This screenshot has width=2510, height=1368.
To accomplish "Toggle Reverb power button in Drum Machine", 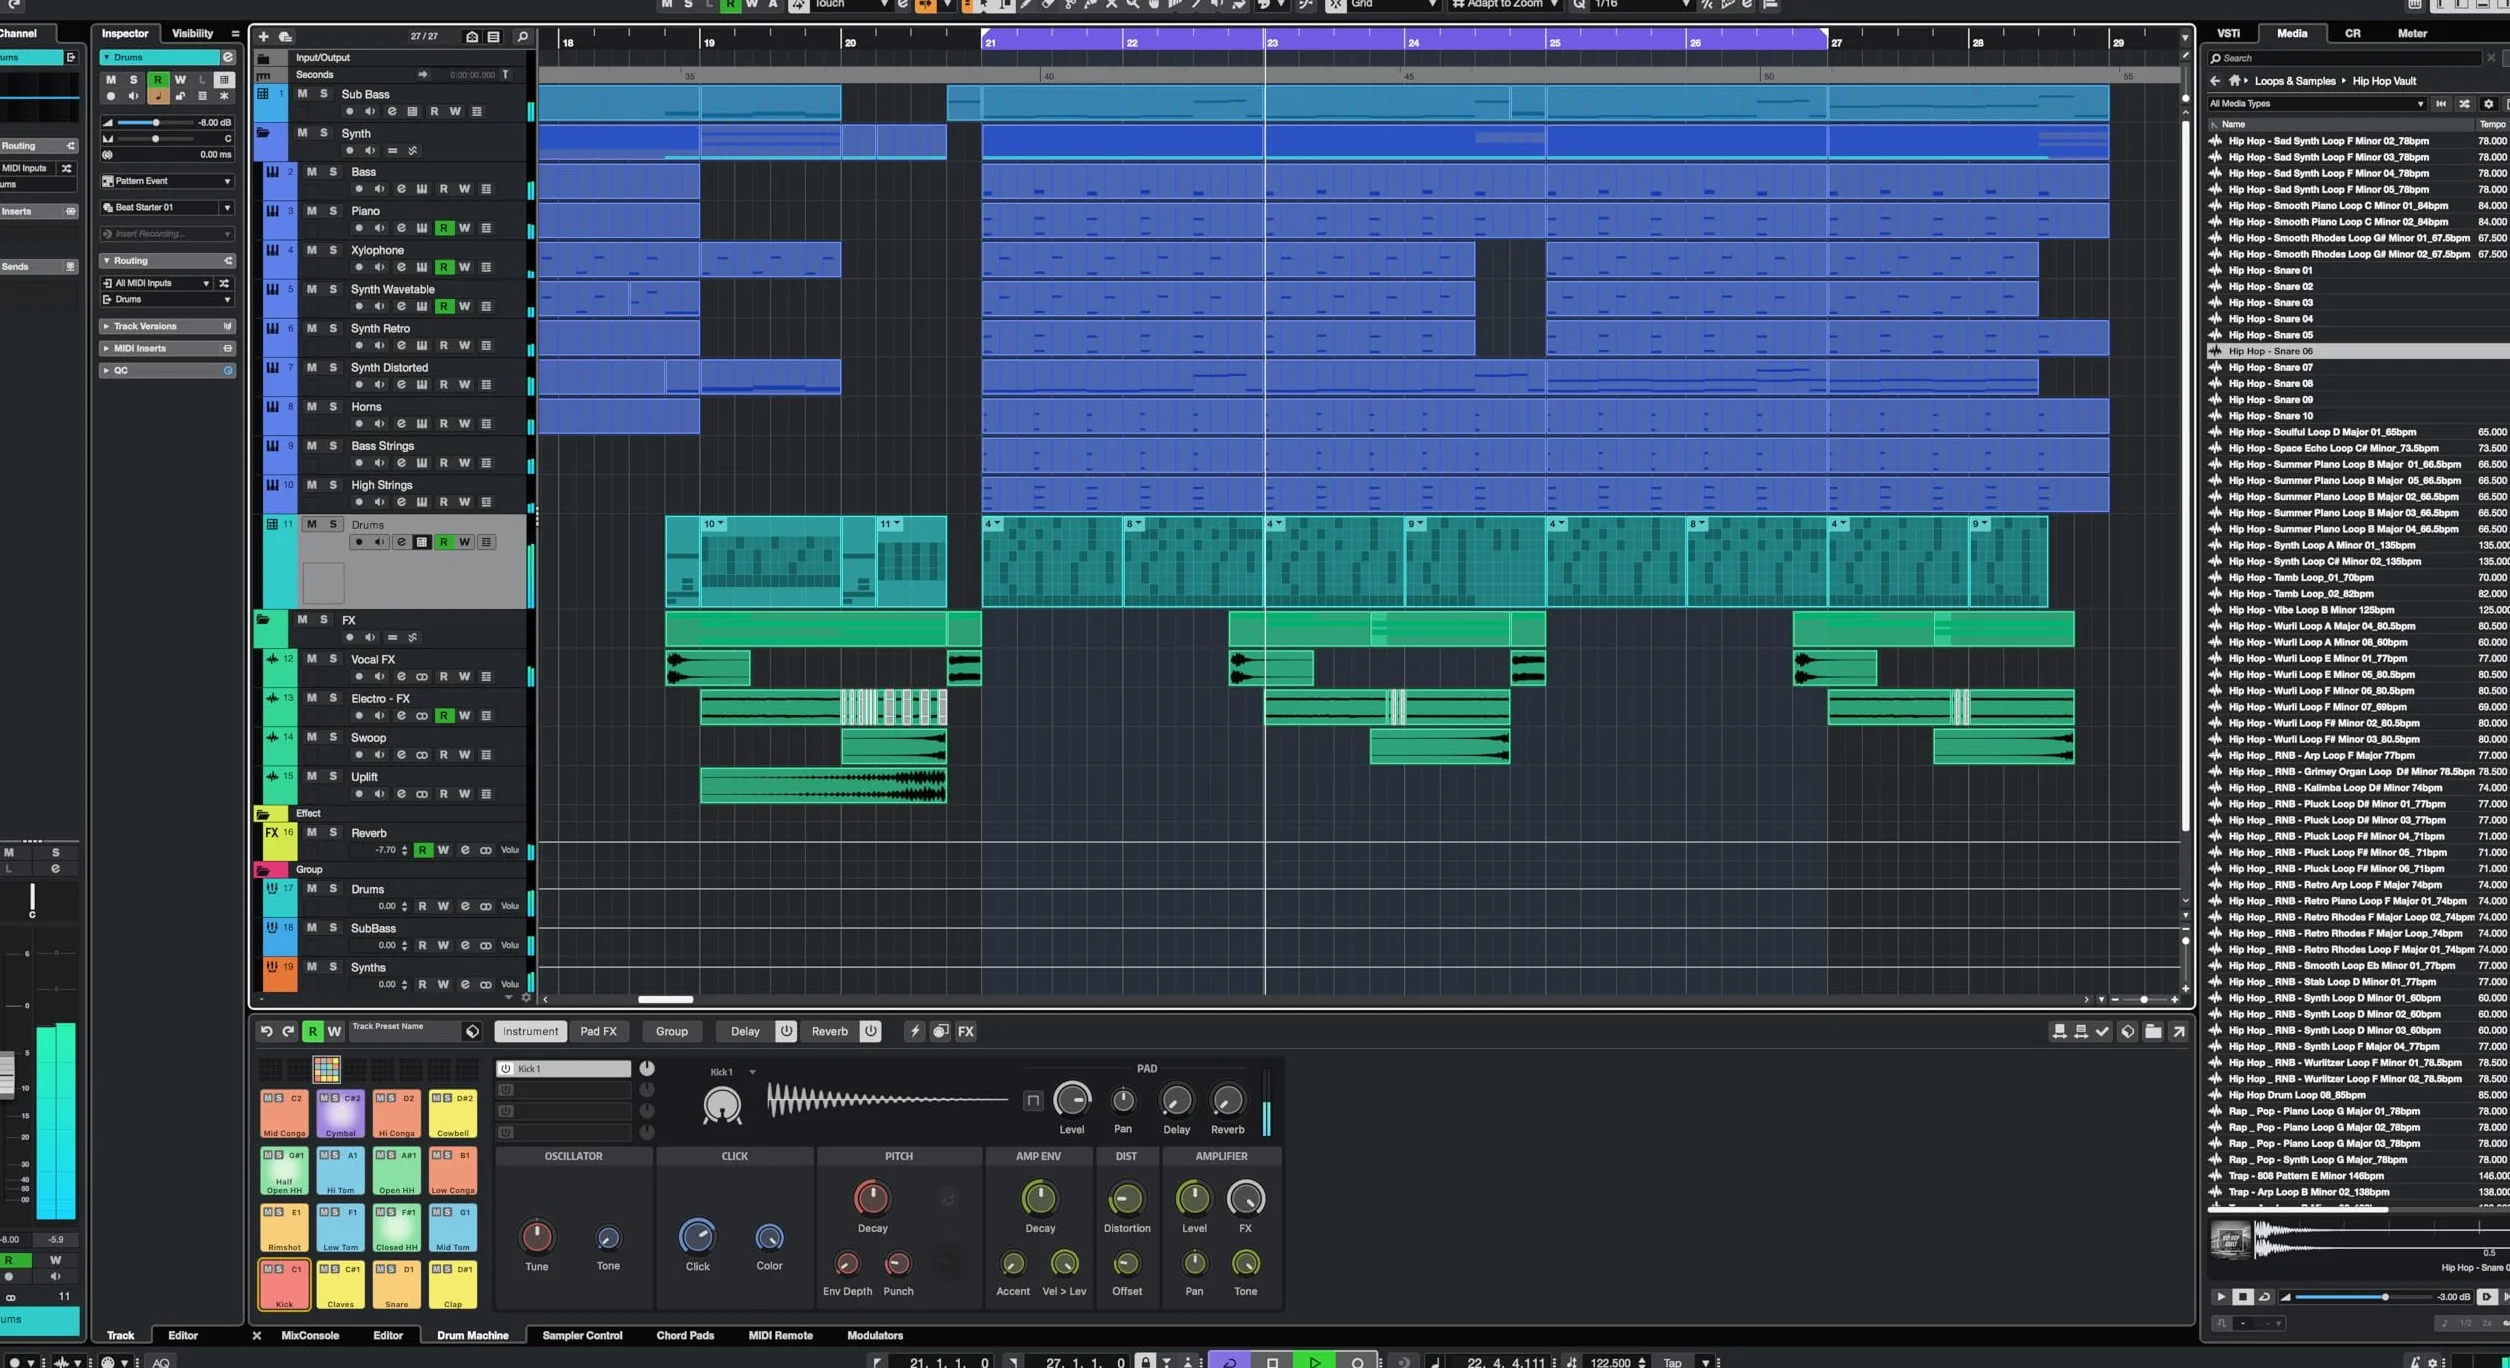I will pyautogui.click(x=870, y=1031).
